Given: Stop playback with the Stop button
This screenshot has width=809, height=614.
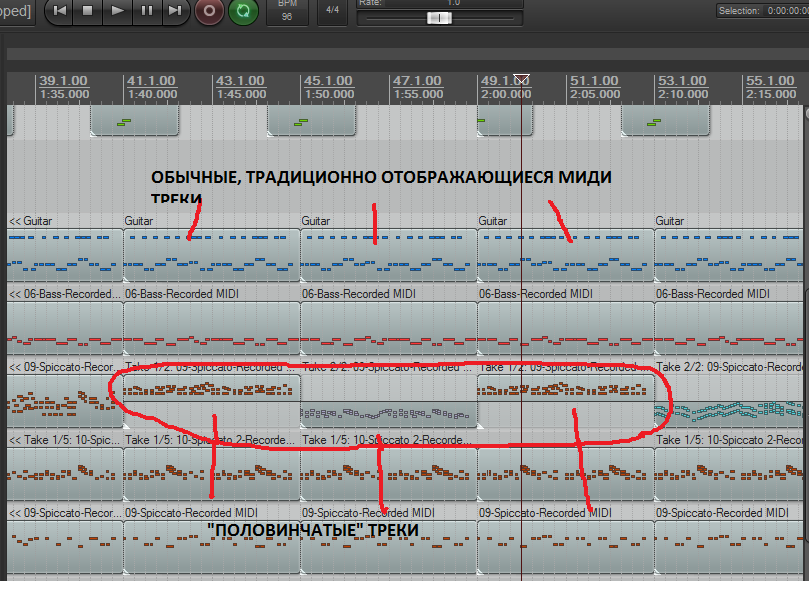Looking at the screenshot, I should click(88, 10).
